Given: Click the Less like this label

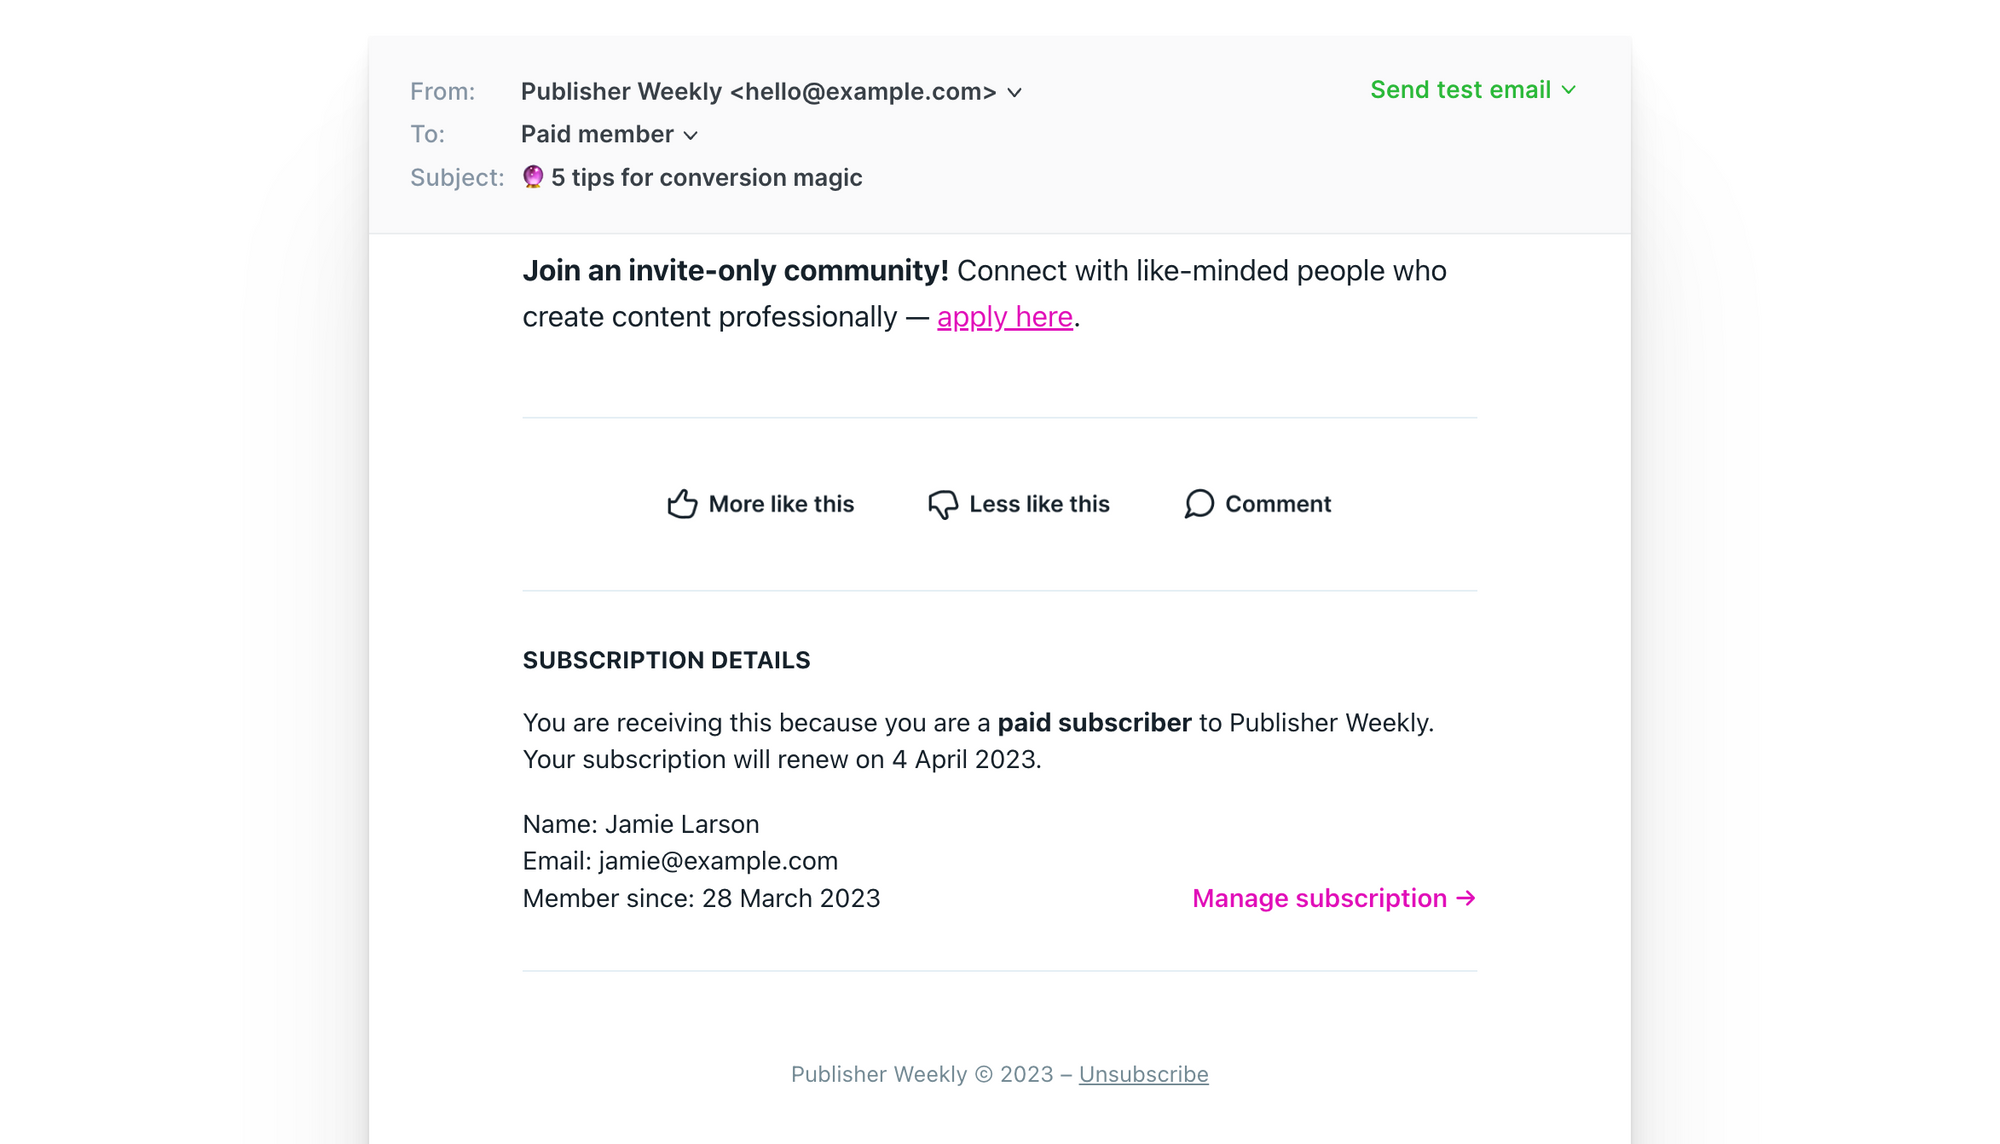Looking at the screenshot, I should [x=1039, y=504].
